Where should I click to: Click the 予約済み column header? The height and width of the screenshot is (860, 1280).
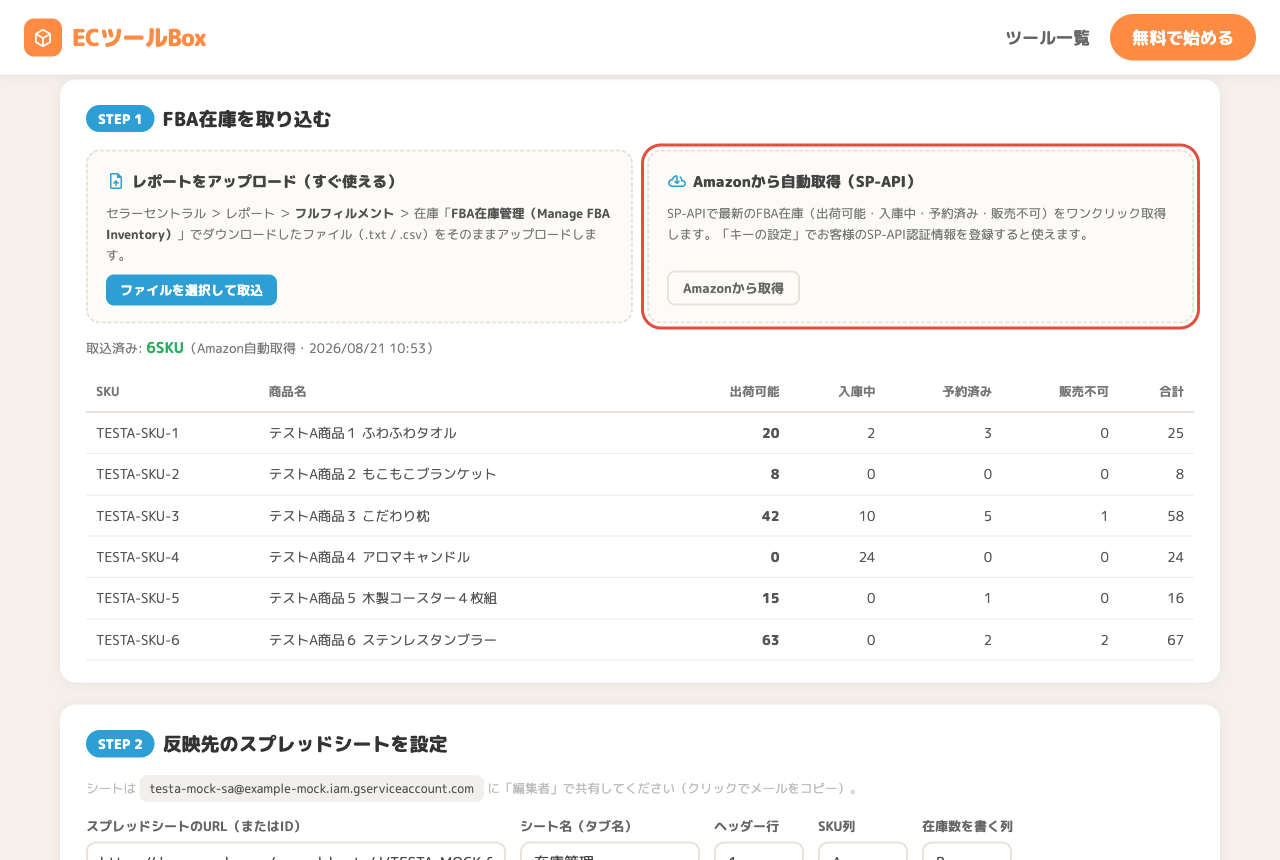click(967, 391)
